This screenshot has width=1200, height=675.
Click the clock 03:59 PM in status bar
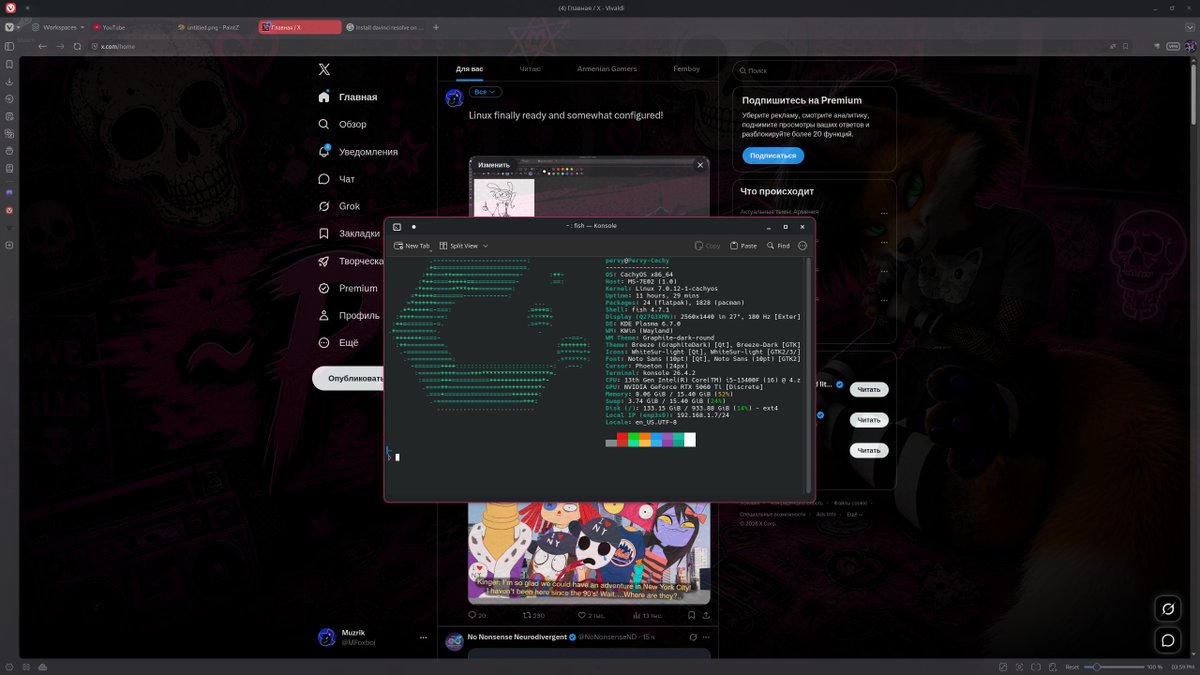tap(1181, 667)
